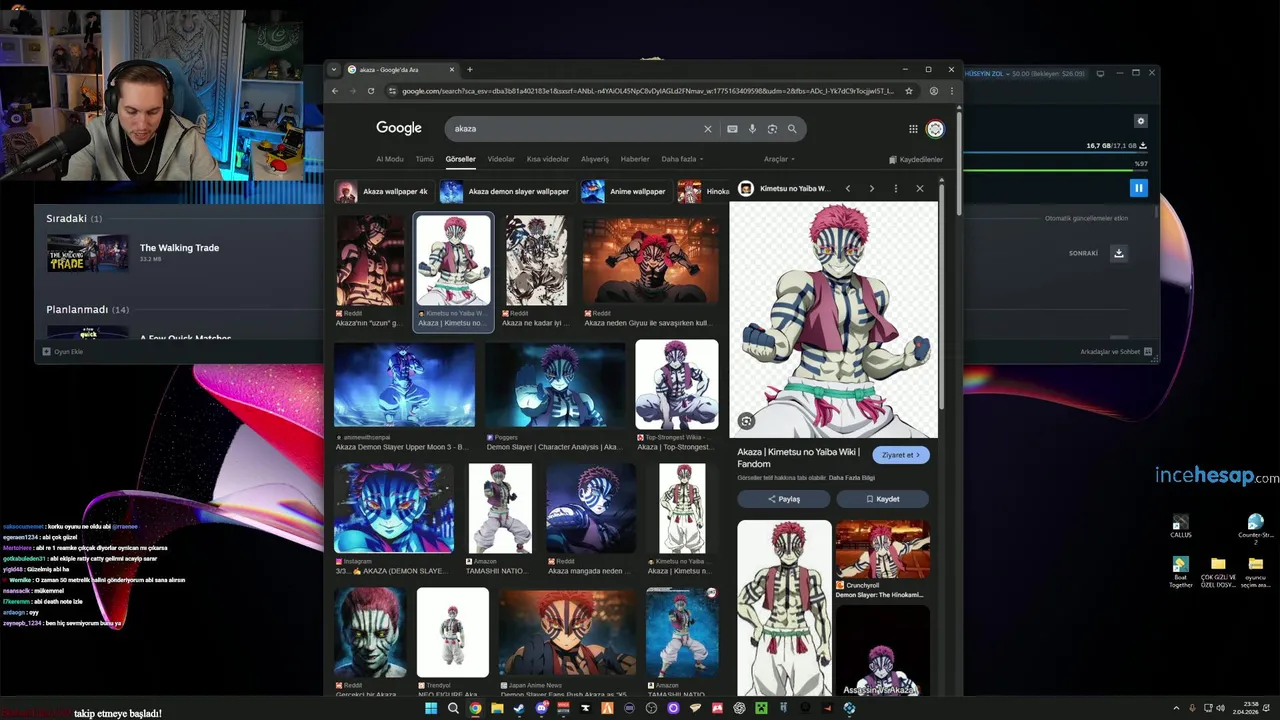Open the on-screen keyboard input tool
Image resolution: width=1280 pixels, height=720 pixels.
(x=732, y=129)
